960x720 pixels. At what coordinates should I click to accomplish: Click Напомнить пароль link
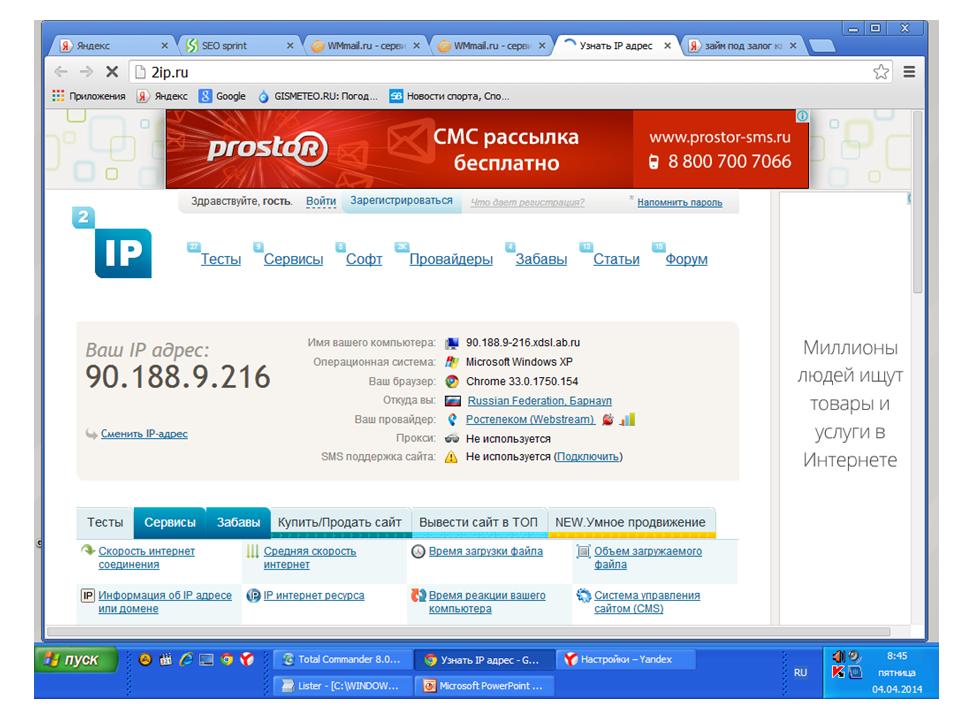(x=680, y=202)
